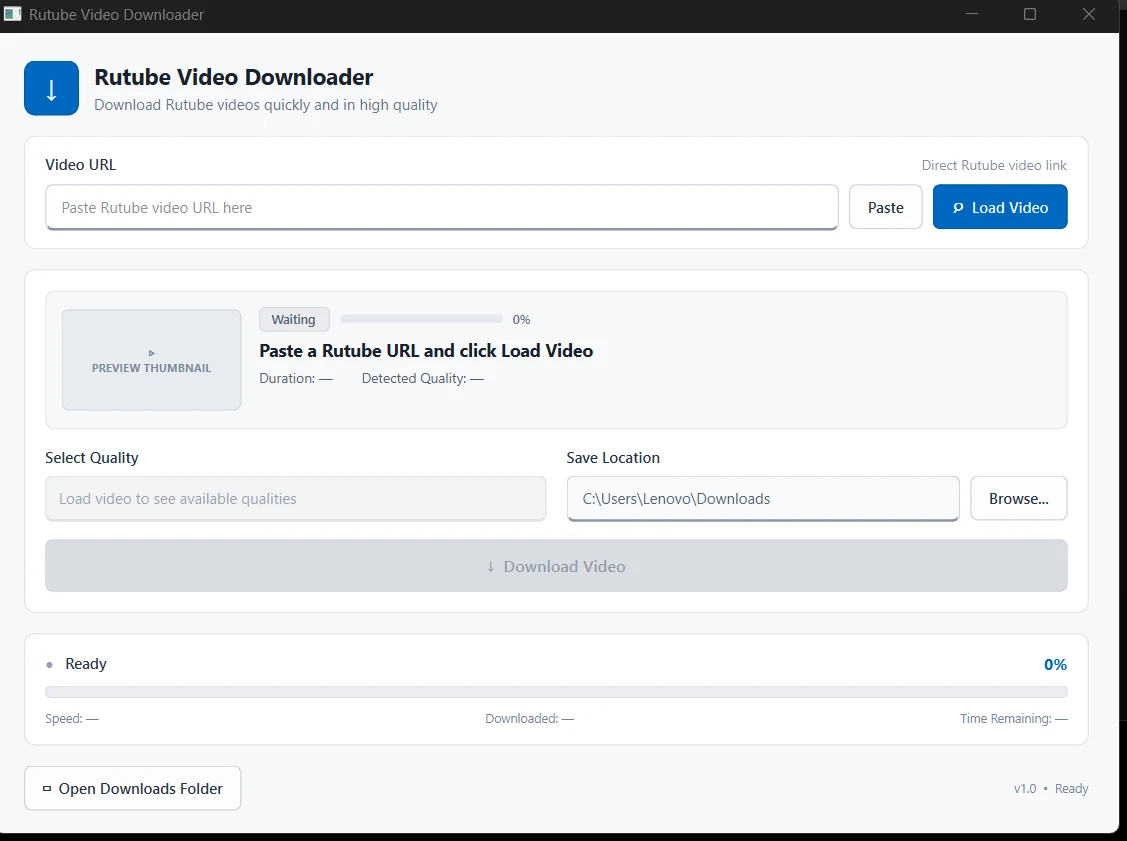Open the Select Quality dropdown
The width and height of the screenshot is (1127, 841).
295,499
